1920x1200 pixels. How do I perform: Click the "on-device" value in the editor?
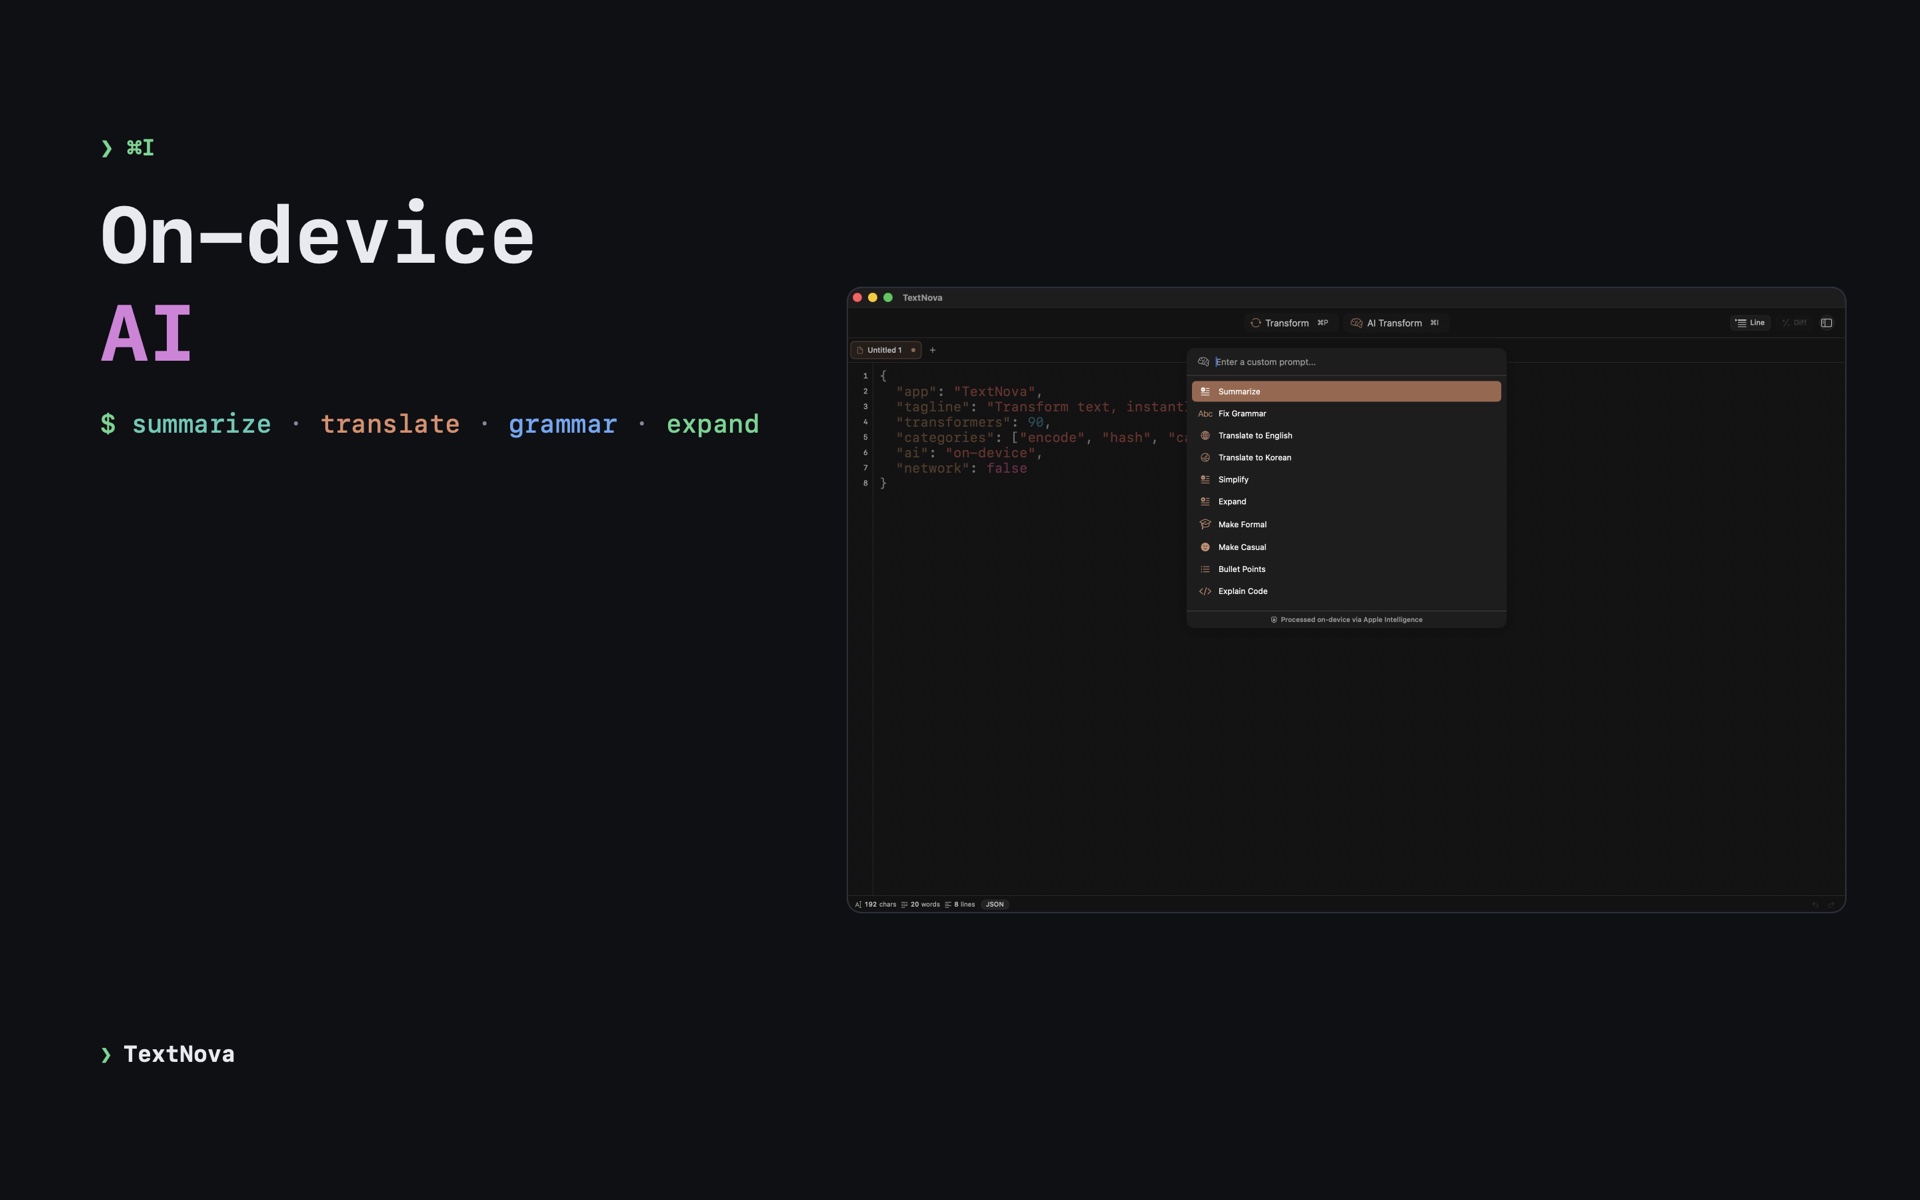[x=990, y=453]
